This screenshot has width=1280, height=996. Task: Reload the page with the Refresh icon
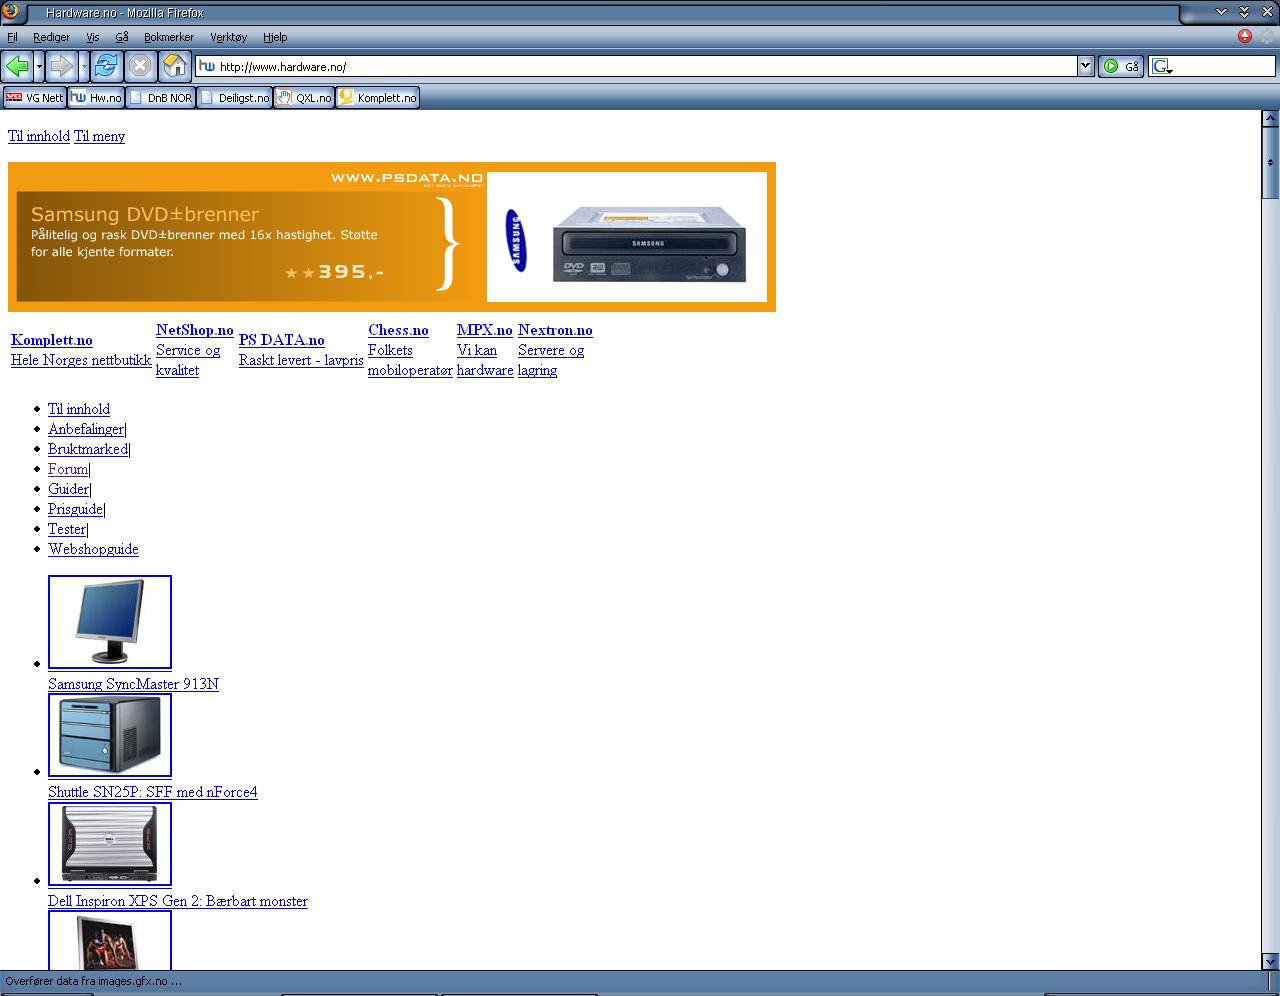point(106,66)
